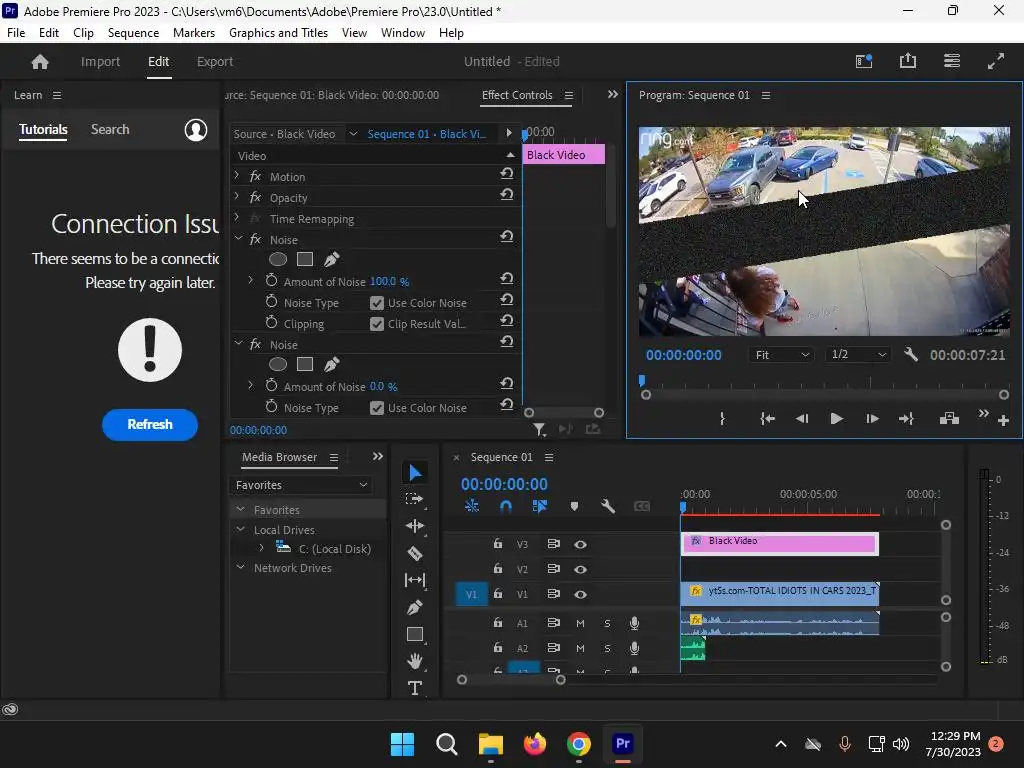Open the Source Black Video dropdown arrow
Viewport: 1024px width, 768px height.
point(353,134)
